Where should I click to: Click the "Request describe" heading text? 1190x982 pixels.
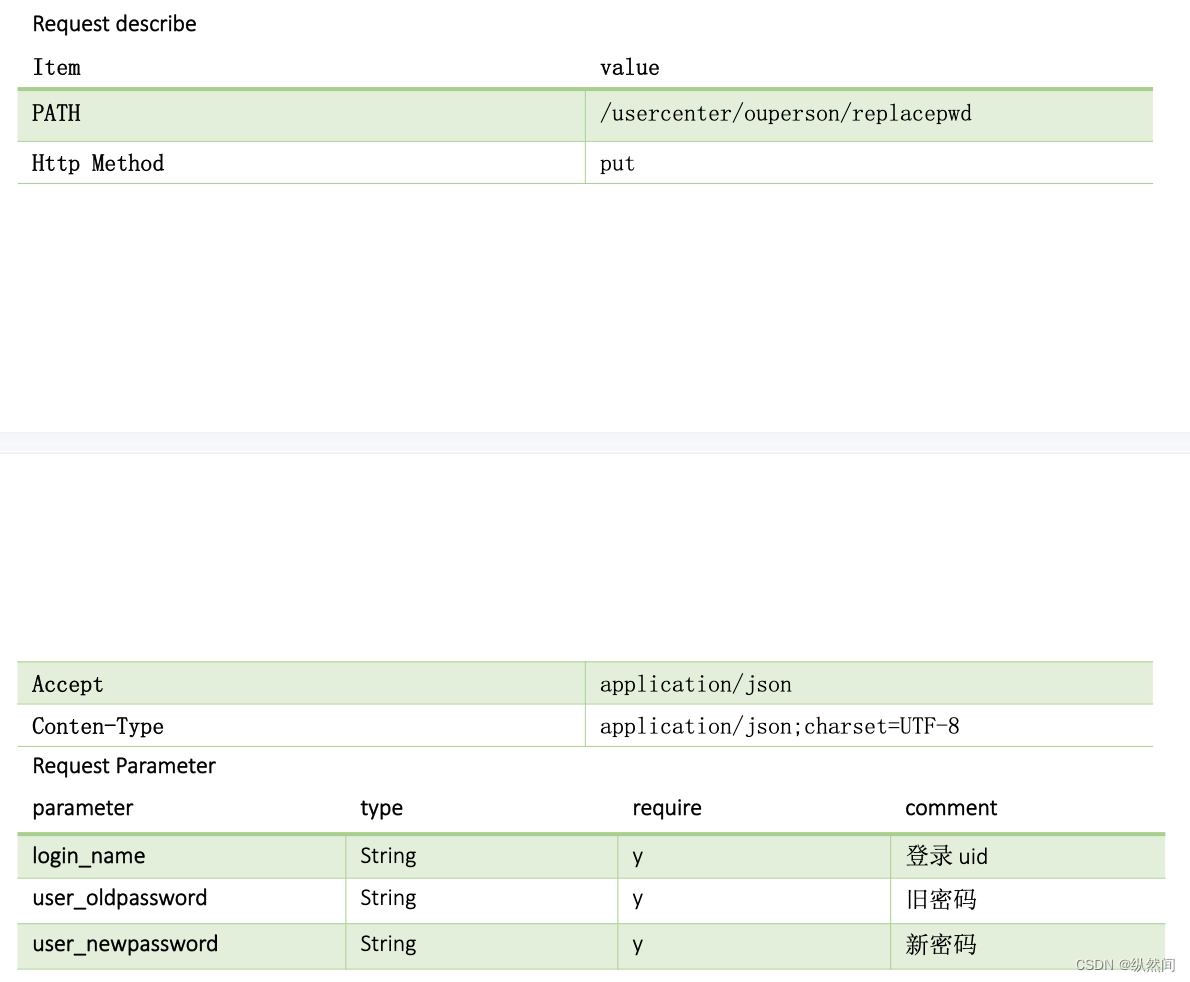tap(115, 24)
